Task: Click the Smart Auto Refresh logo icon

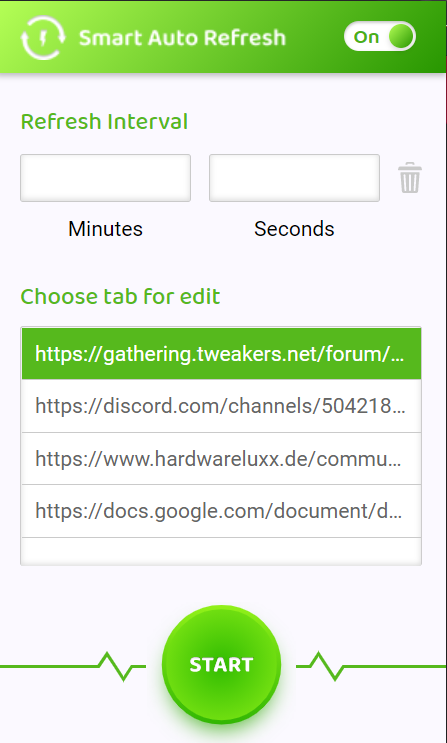Action: click(43, 38)
